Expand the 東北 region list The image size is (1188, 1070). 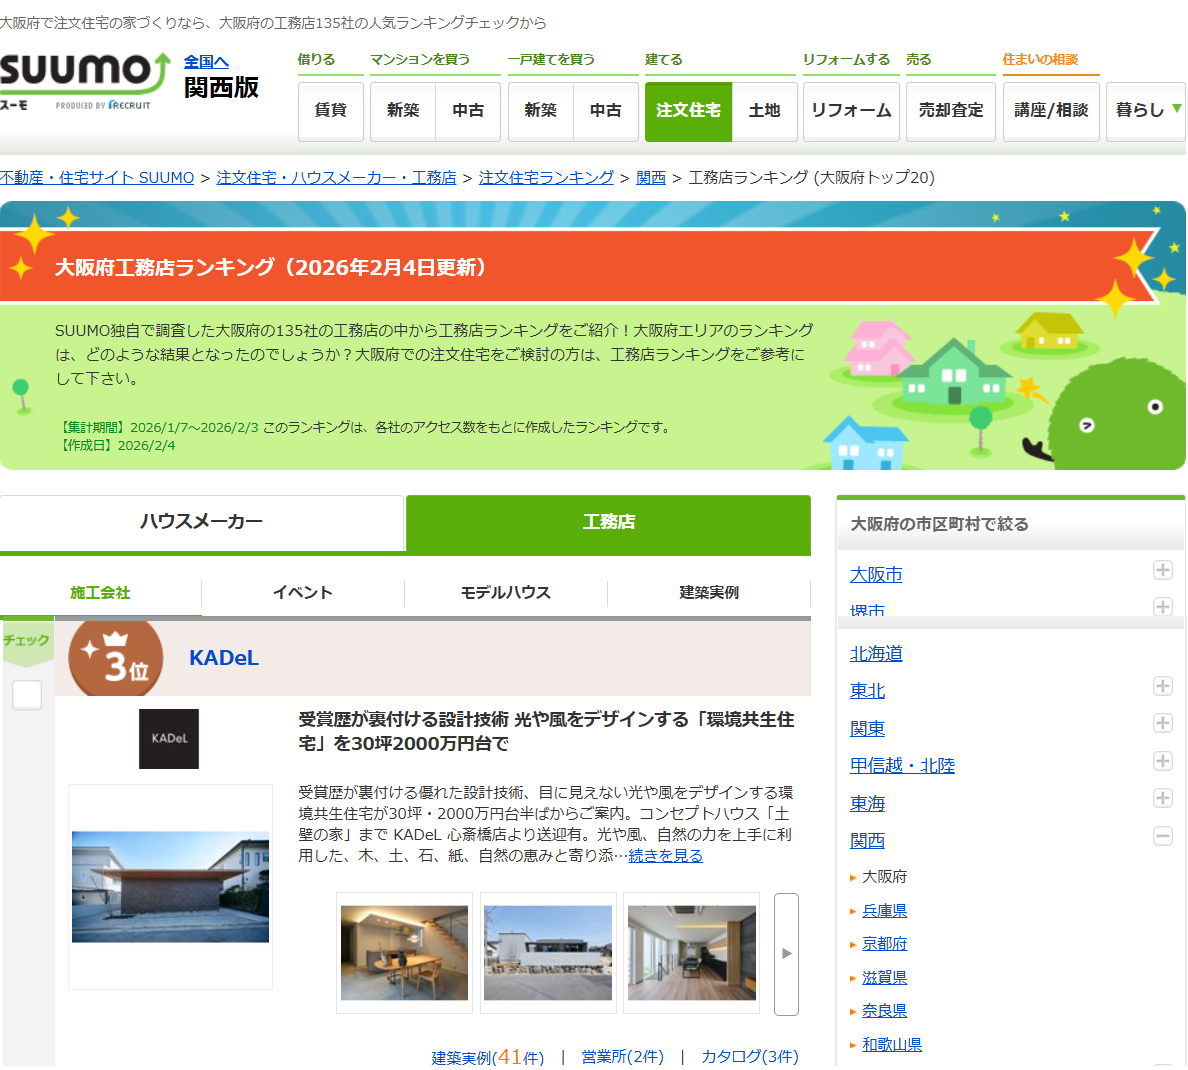point(1162,686)
